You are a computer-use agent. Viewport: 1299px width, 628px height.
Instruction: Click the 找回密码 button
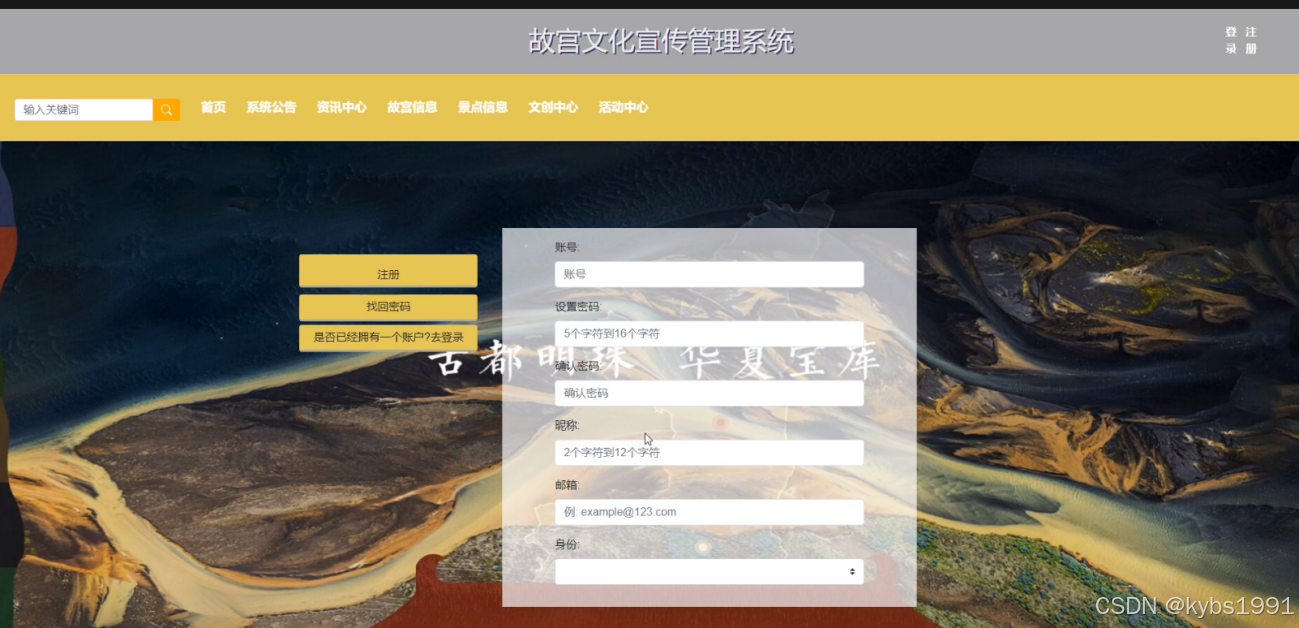388,307
